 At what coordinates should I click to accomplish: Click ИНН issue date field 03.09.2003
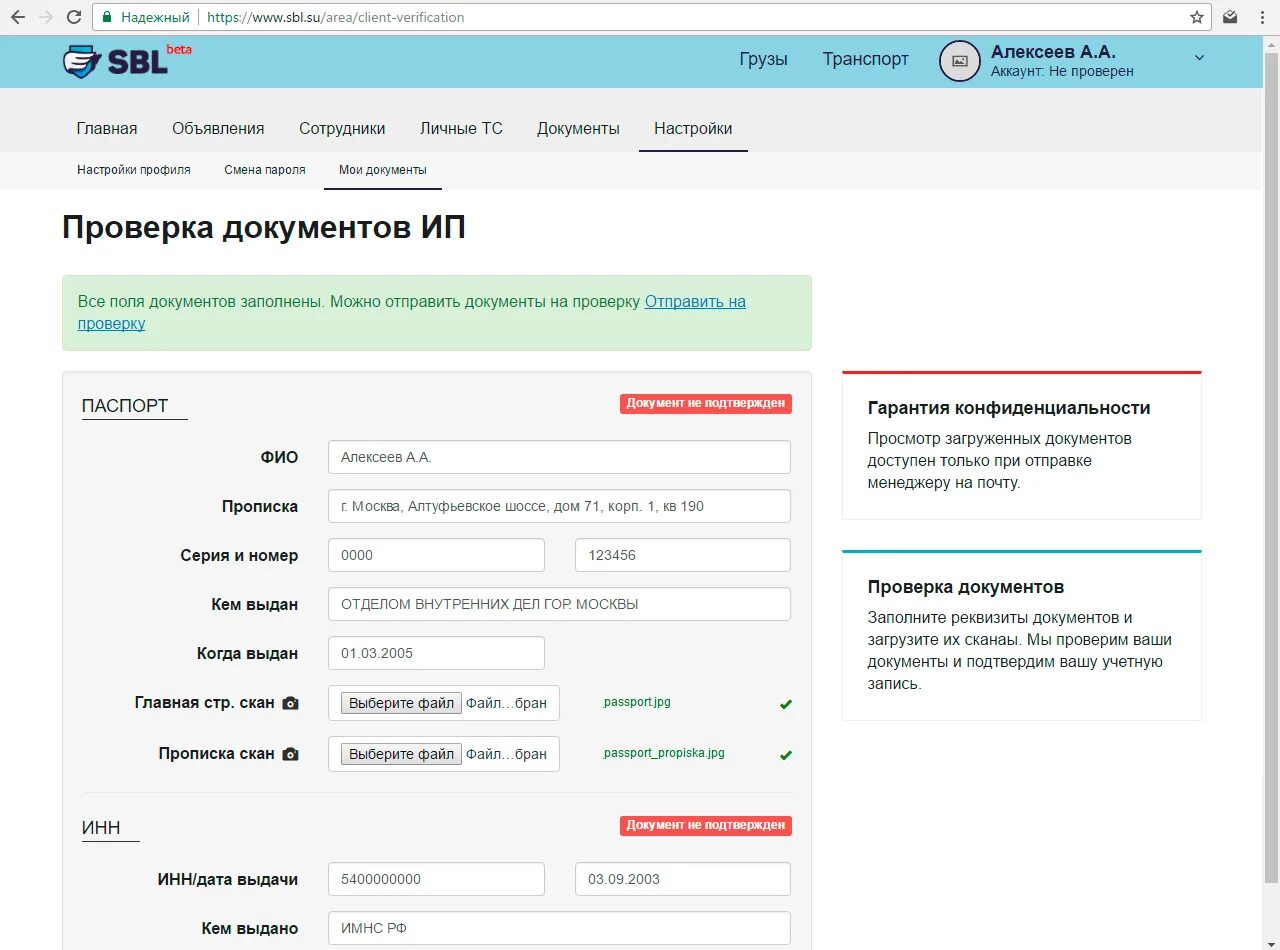coord(683,879)
